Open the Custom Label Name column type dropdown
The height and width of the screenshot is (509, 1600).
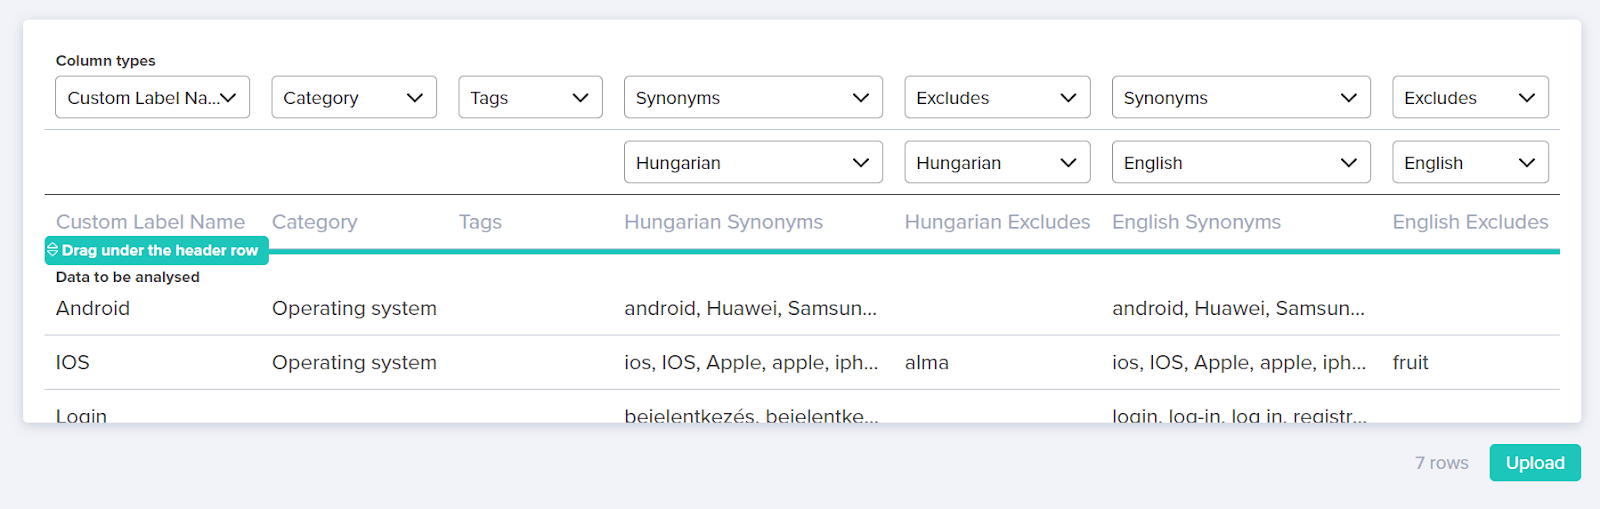click(x=152, y=98)
